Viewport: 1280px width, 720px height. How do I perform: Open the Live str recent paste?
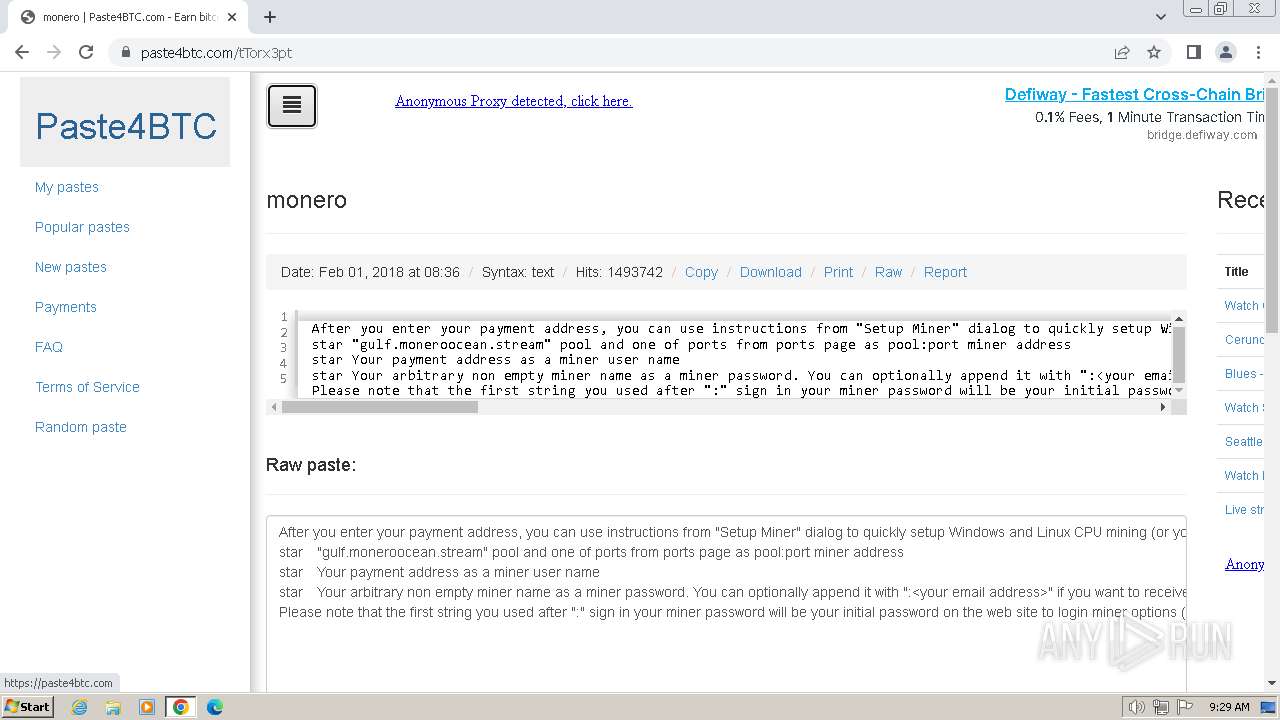click(x=1244, y=509)
